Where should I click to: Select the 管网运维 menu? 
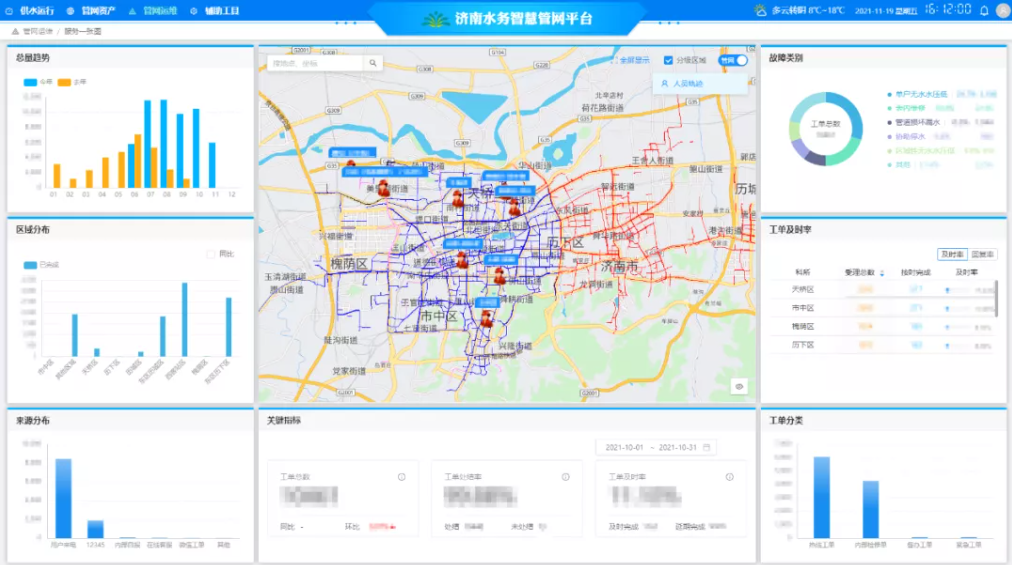tap(159, 11)
